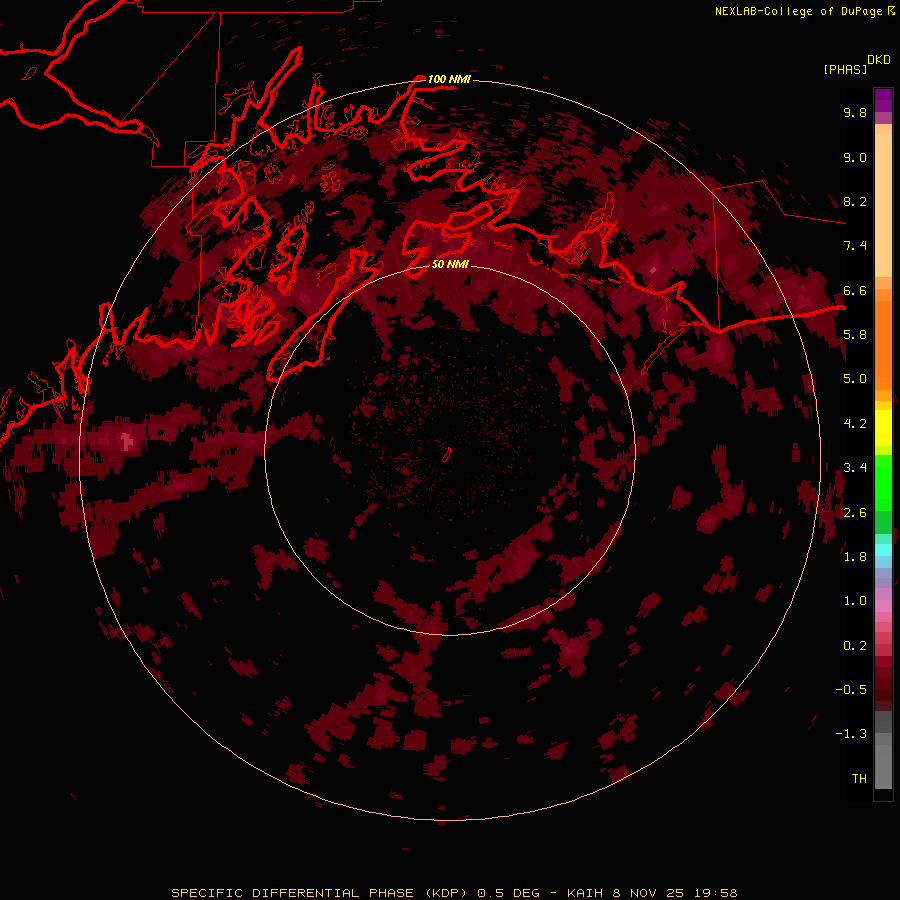Click the 5.0 value on color scale

(x=855, y=379)
